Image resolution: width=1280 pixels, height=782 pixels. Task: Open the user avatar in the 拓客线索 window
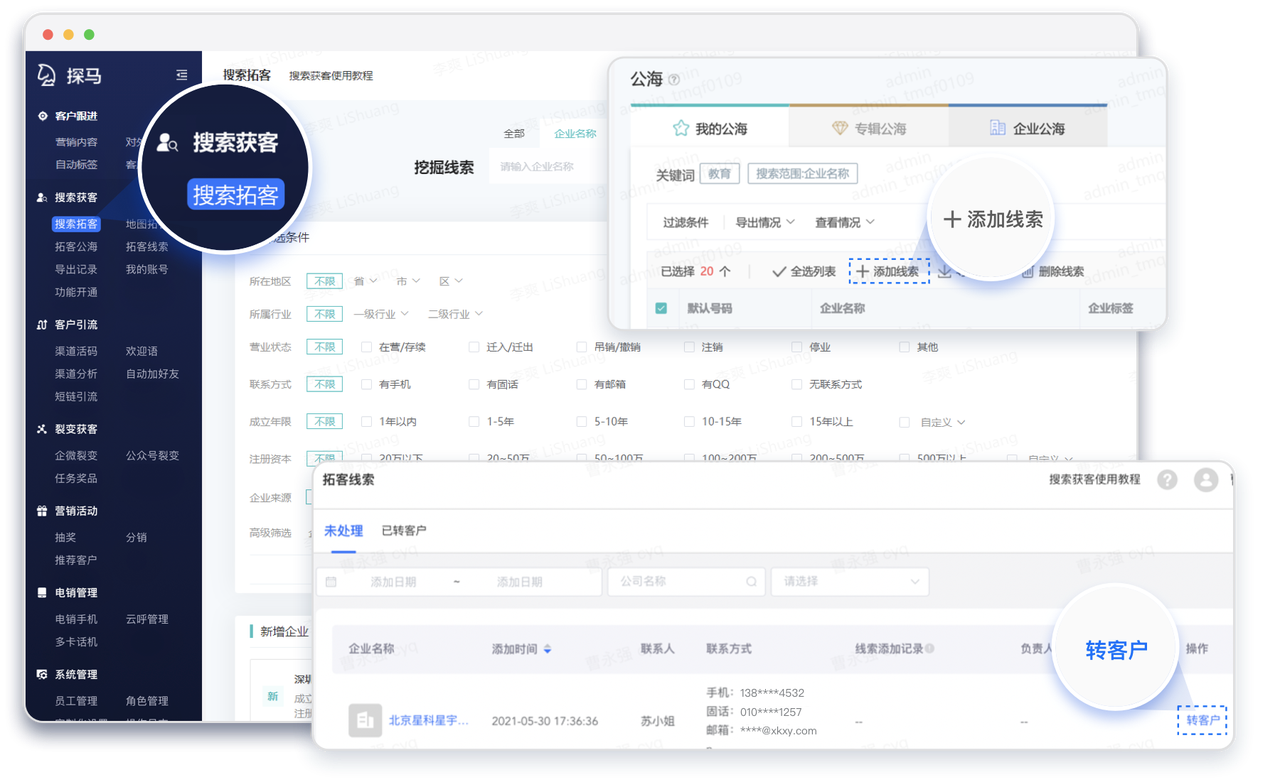pos(1206,480)
